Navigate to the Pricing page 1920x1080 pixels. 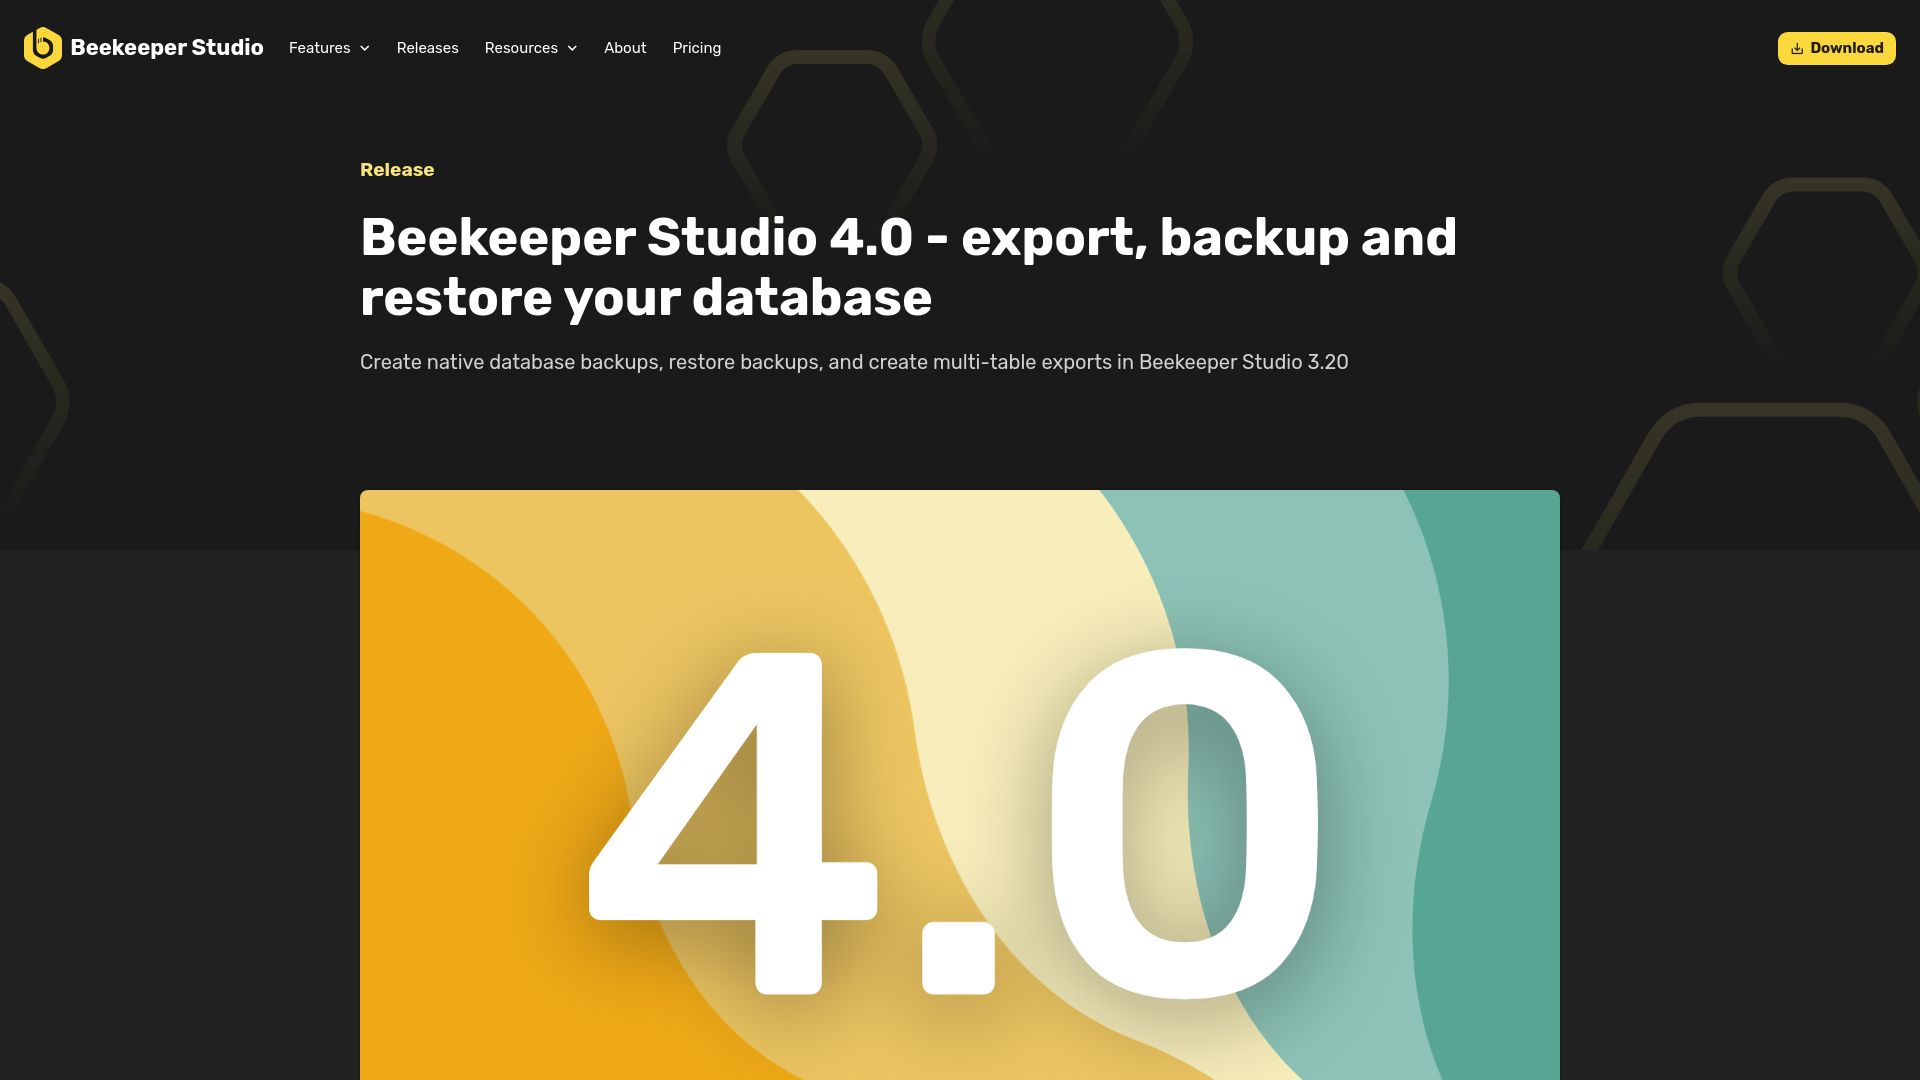[x=697, y=48]
